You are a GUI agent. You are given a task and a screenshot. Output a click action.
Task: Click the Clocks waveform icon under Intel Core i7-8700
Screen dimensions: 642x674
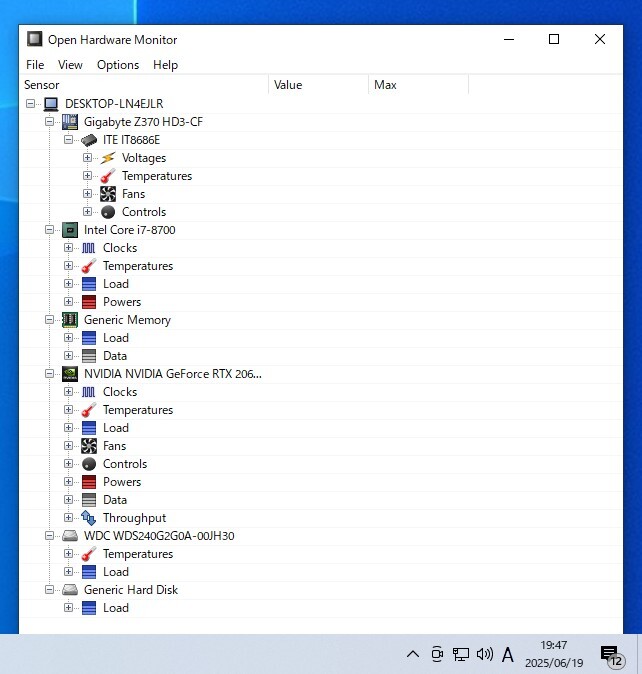pos(89,248)
